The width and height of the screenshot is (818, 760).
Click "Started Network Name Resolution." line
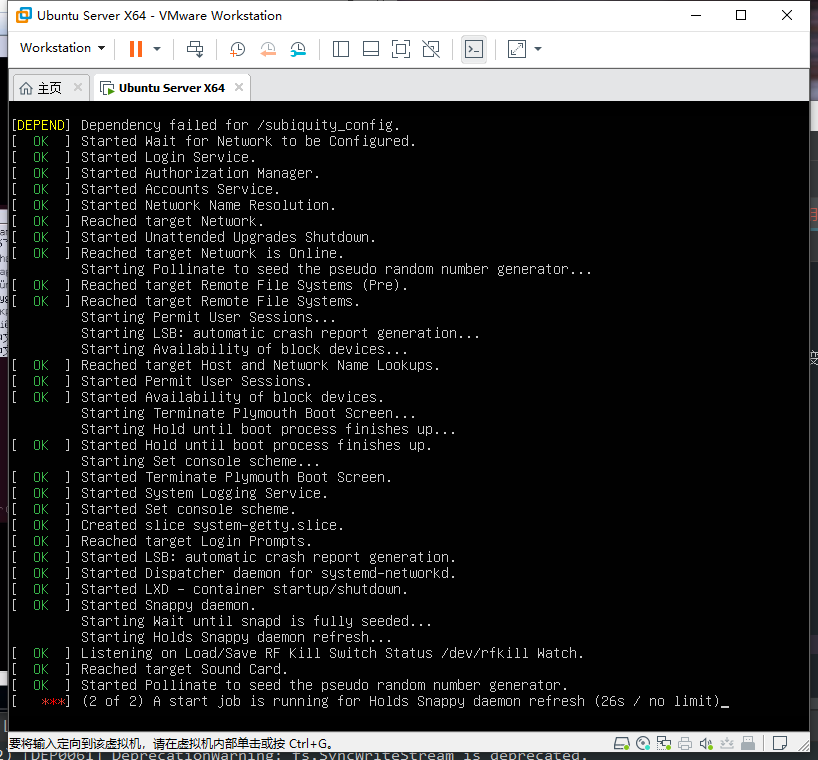[x=208, y=205]
